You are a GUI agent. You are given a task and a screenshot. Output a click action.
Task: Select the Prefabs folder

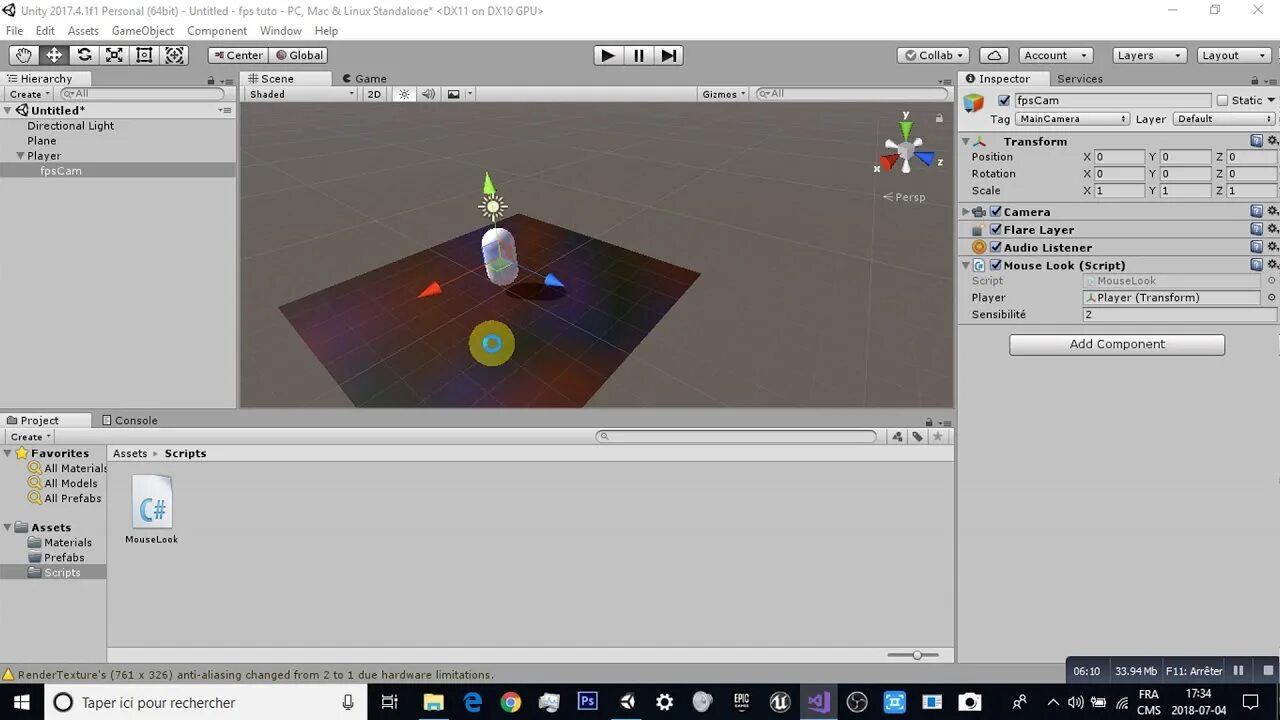[x=64, y=557]
